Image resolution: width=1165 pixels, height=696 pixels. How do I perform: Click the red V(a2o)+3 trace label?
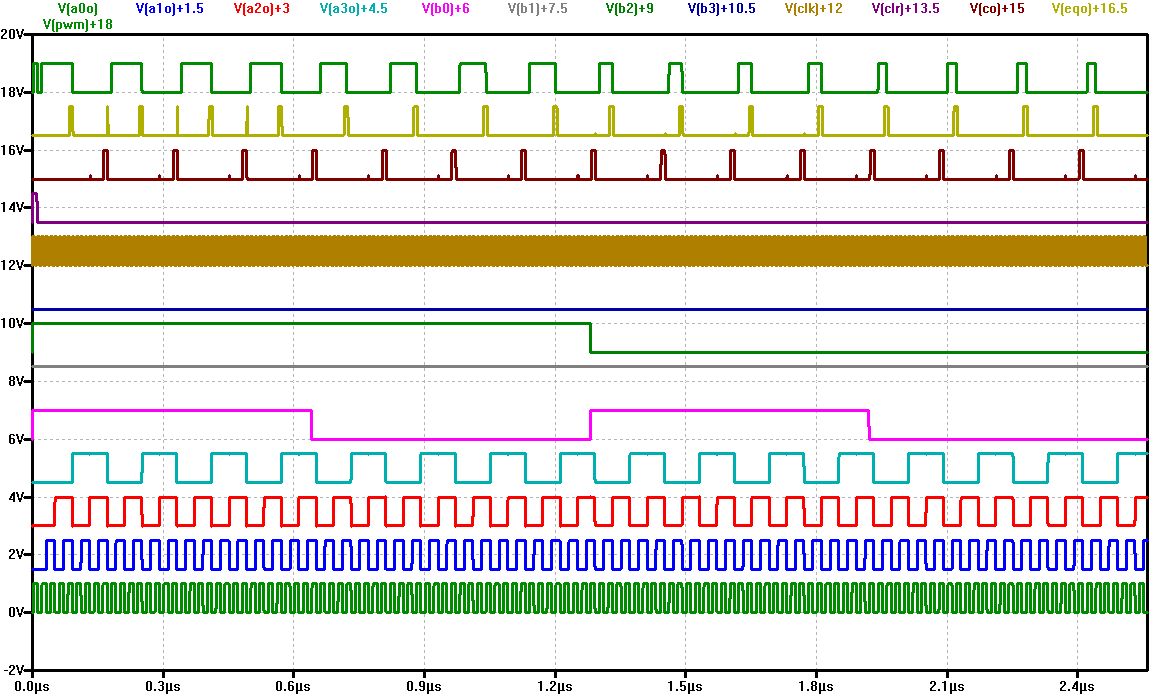coord(262,9)
